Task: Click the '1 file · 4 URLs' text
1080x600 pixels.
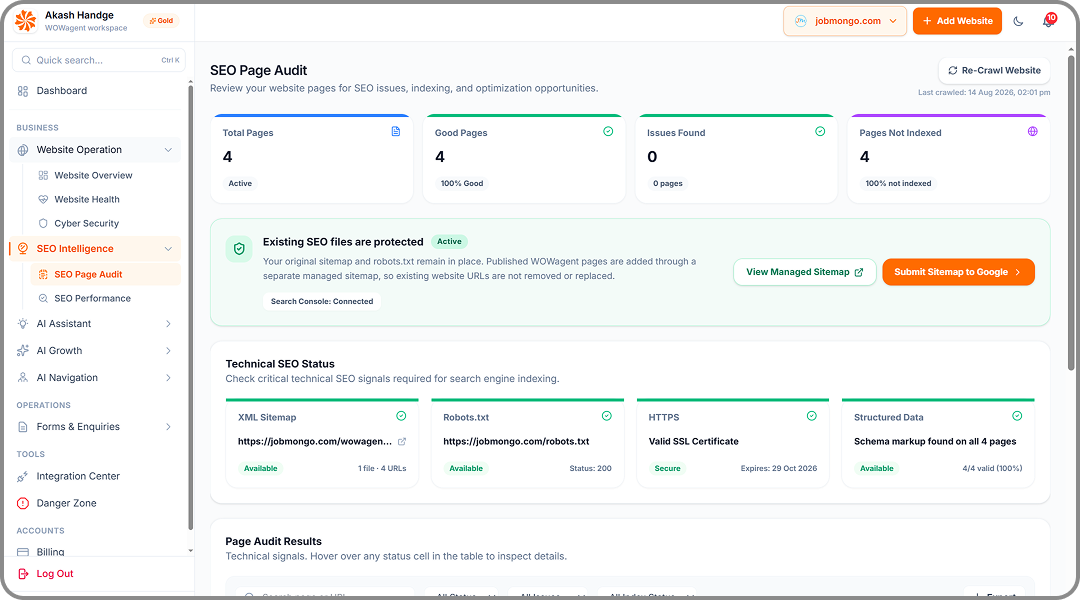Action: pyautogui.click(x=382, y=468)
